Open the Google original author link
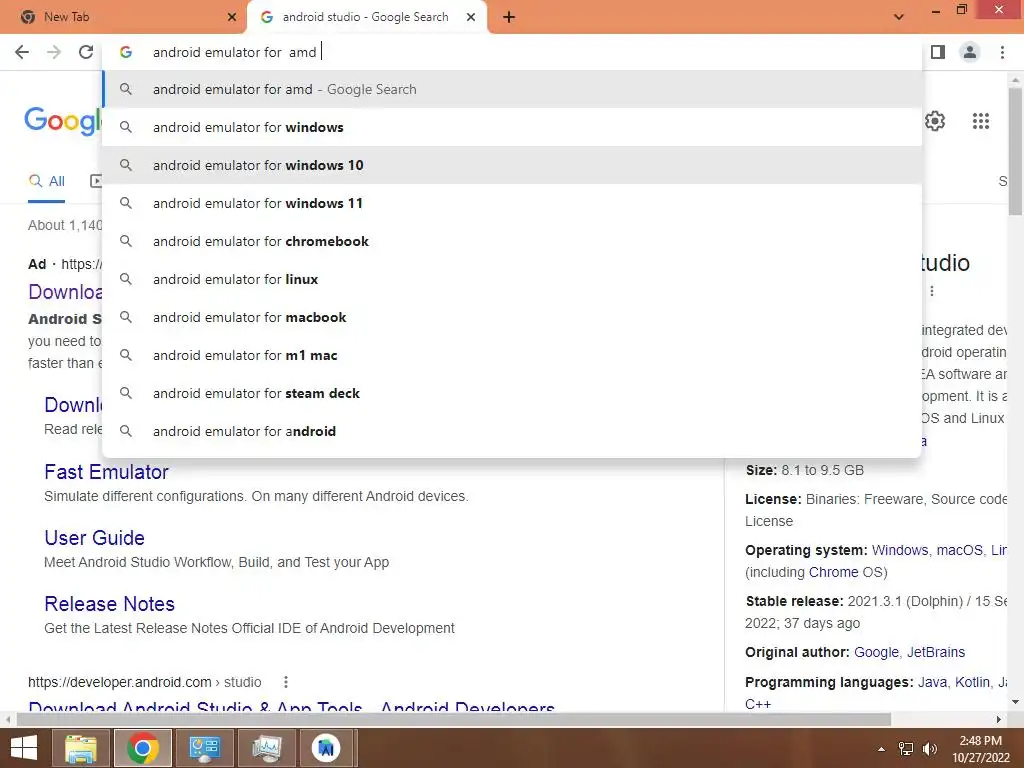The width and height of the screenshot is (1024, 768). [876, 652]
